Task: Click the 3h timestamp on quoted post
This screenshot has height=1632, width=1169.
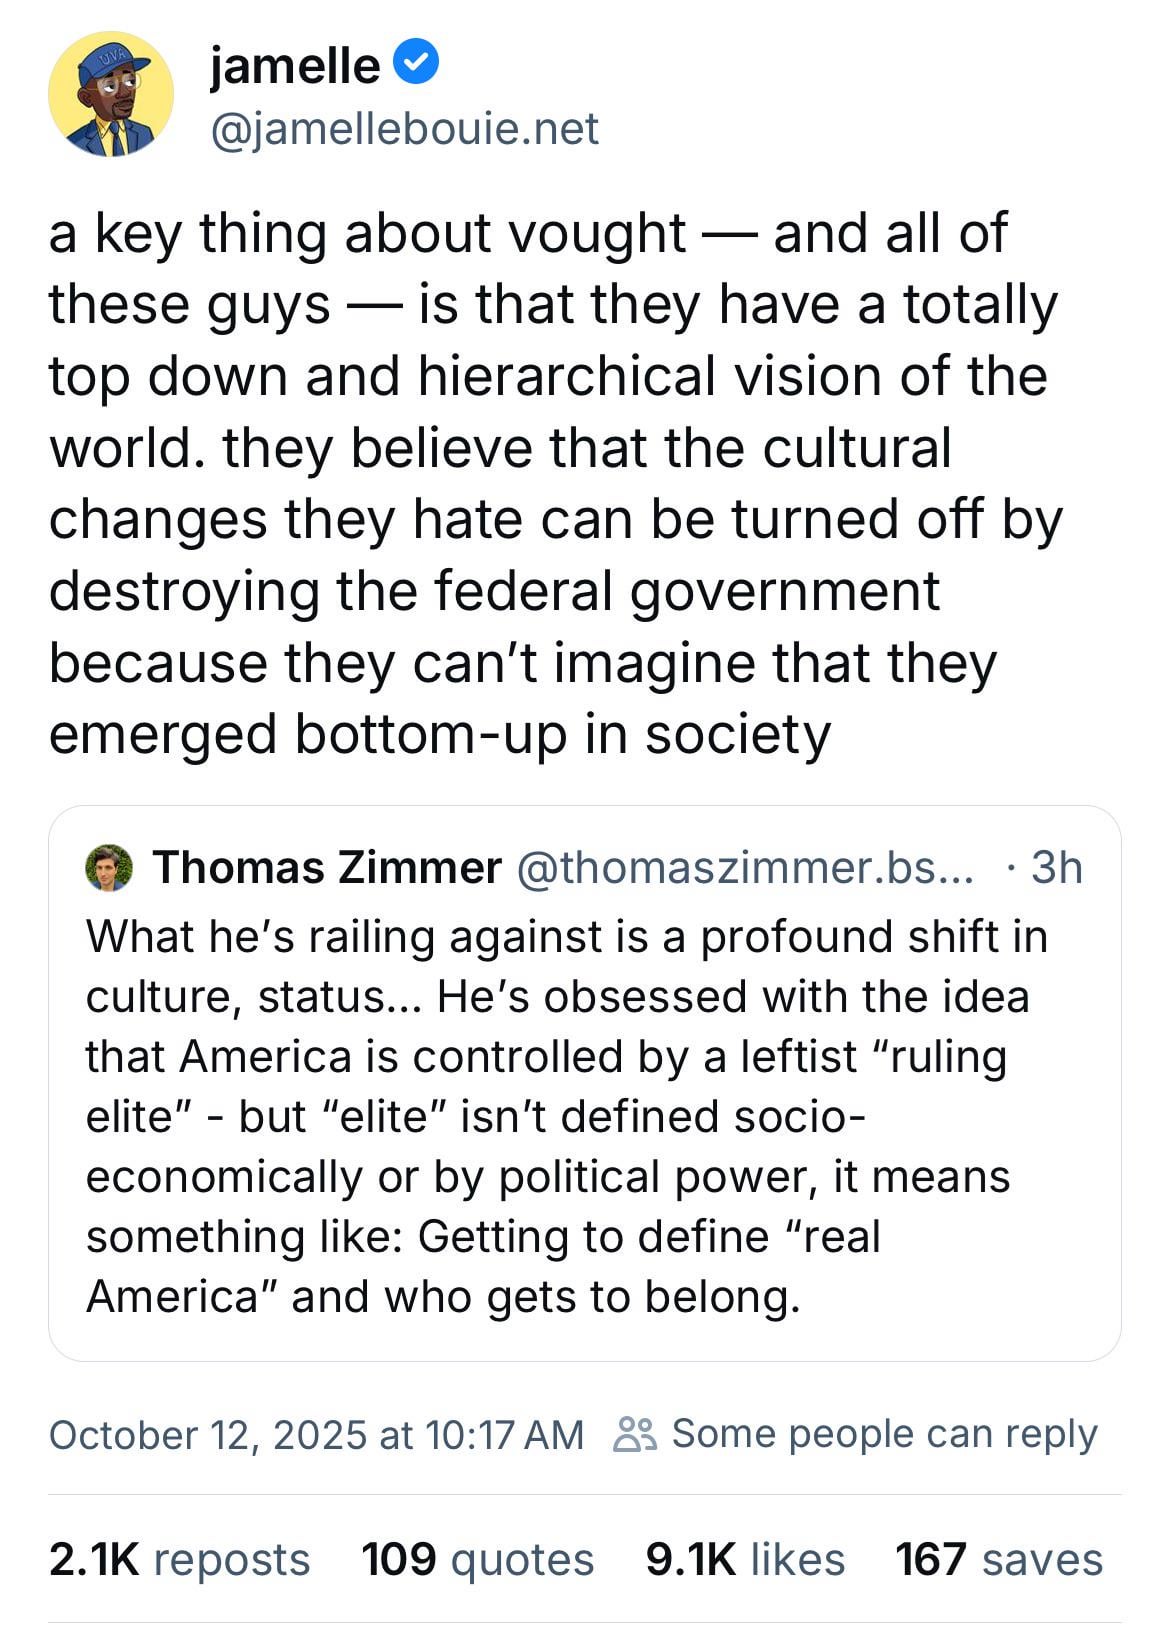Action: [1056, 867]
